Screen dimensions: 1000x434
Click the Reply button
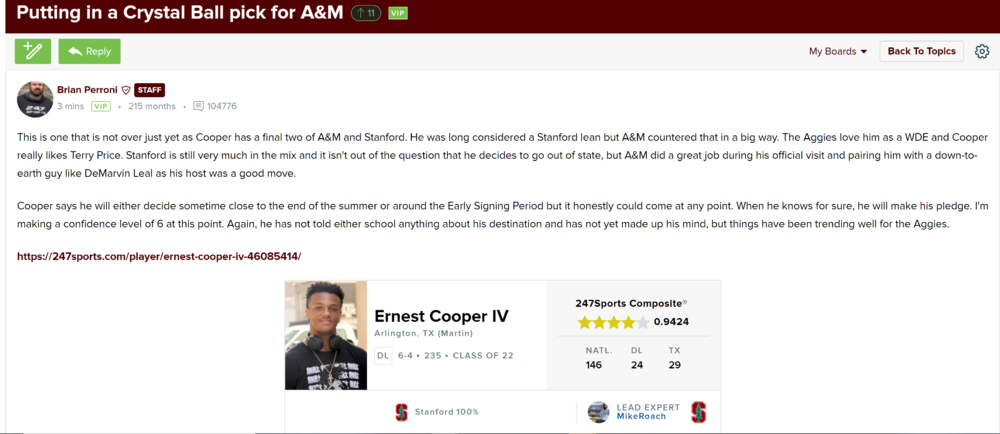click(89, 51)
